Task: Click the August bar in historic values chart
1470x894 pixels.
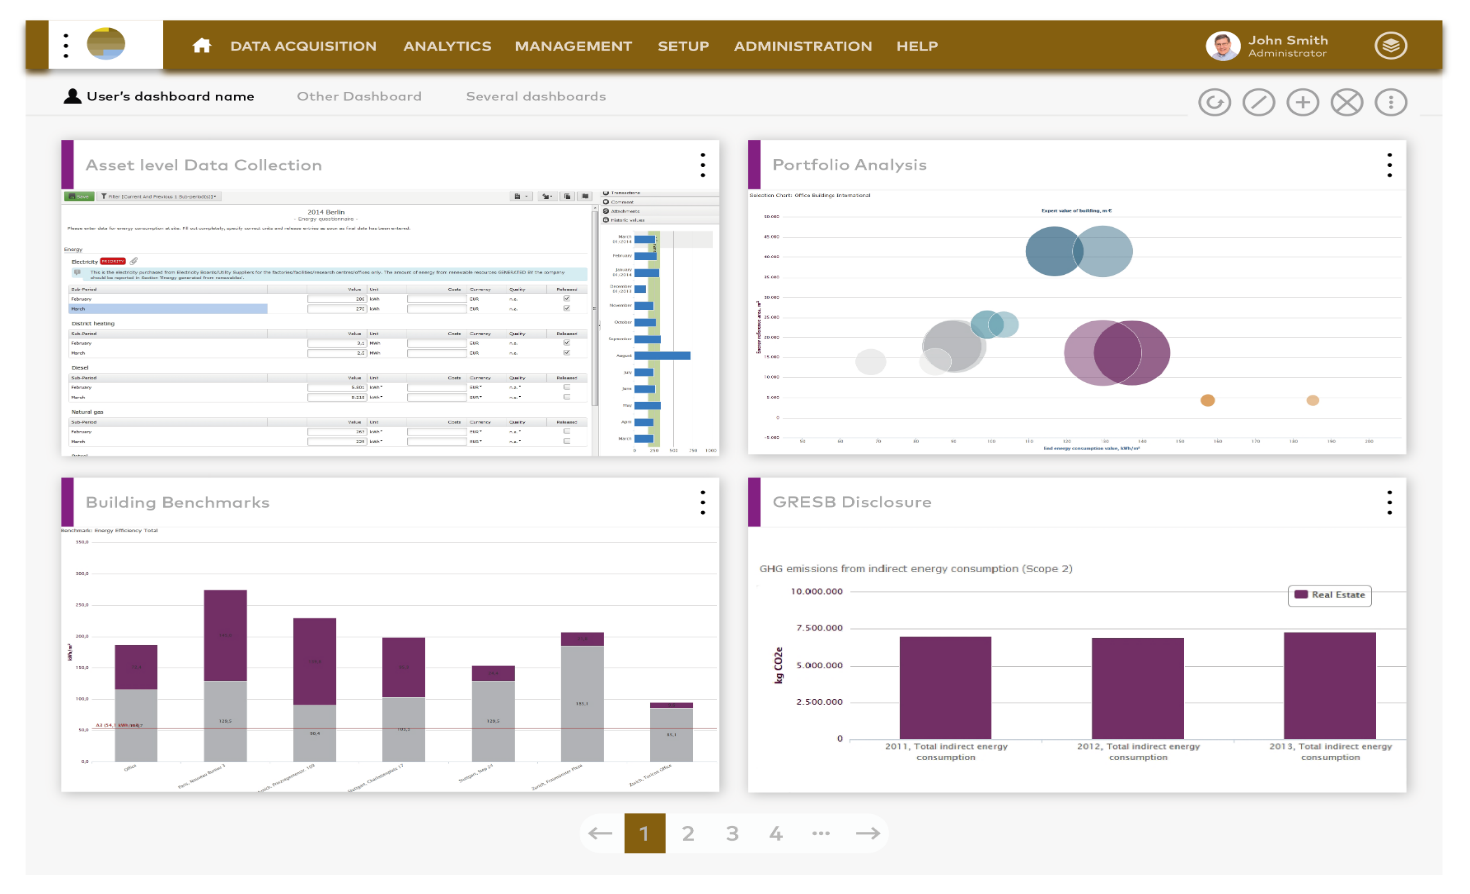Action: tap(662, 355)
